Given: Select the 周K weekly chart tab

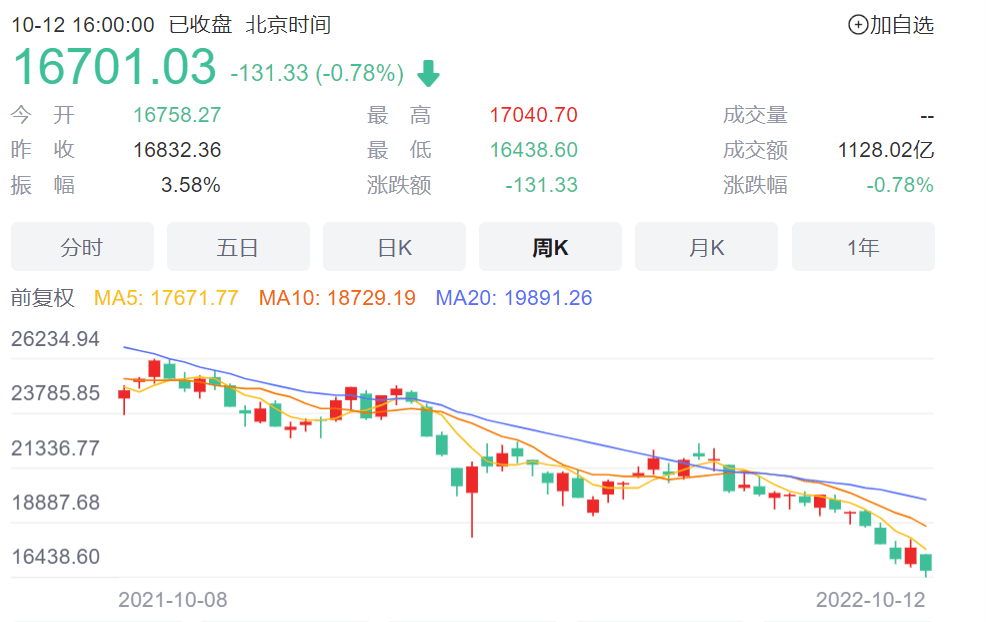Looking at the screenshot, I should point(550,247).
